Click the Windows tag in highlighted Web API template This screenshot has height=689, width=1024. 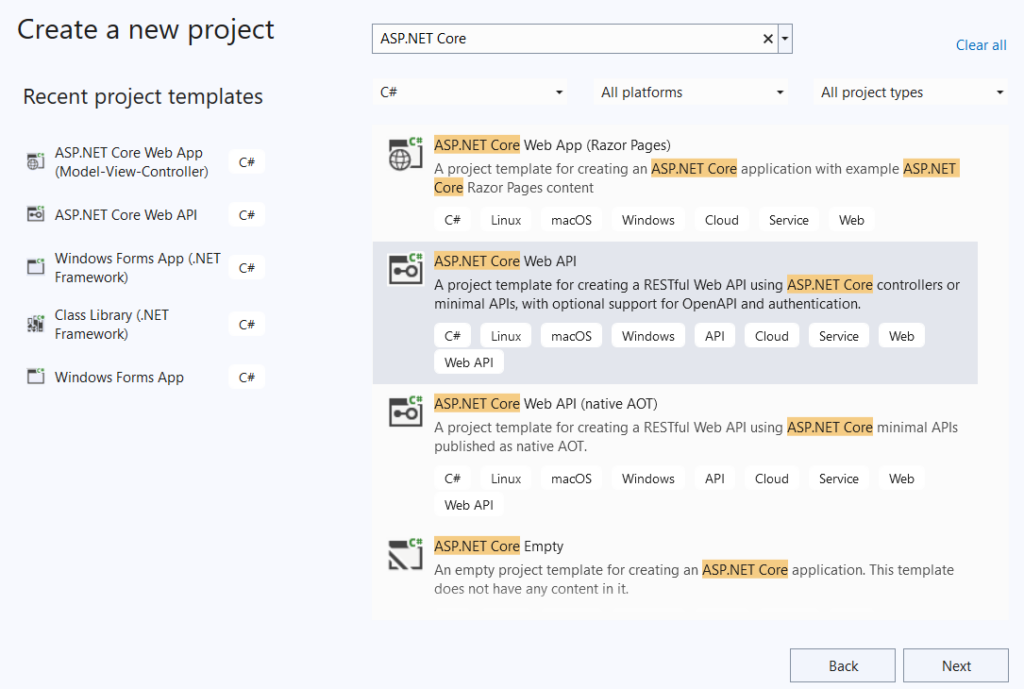tap(648, 336)
